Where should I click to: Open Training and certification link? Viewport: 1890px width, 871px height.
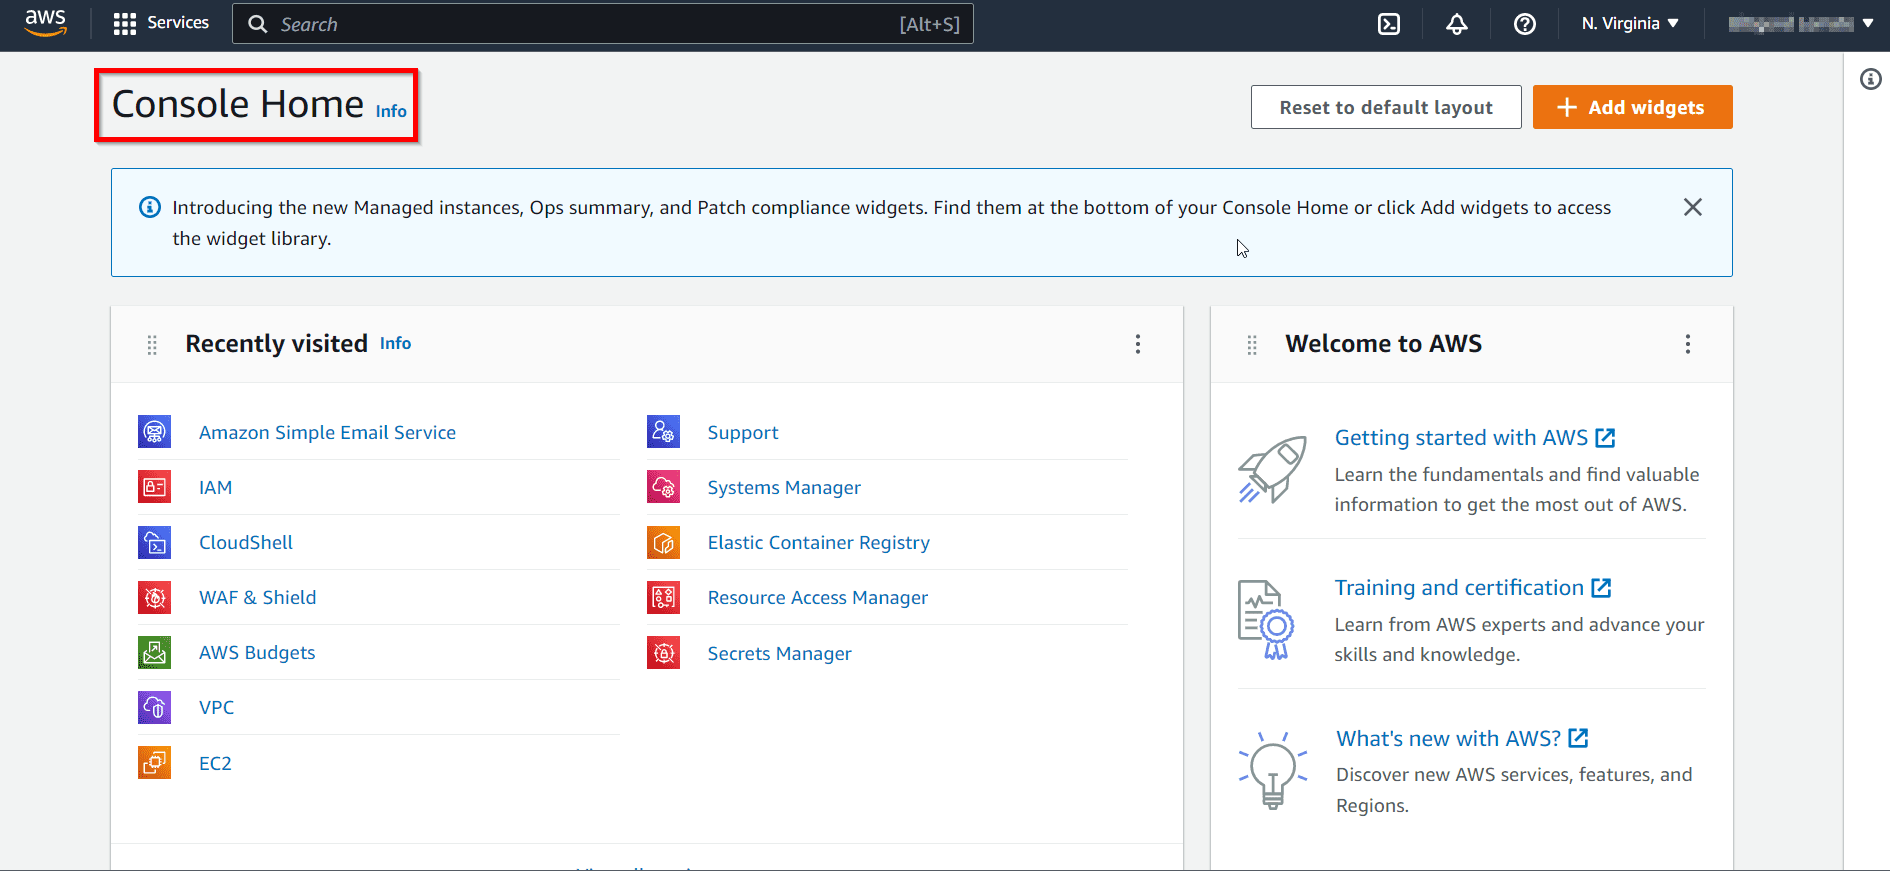pos(1473,587)
